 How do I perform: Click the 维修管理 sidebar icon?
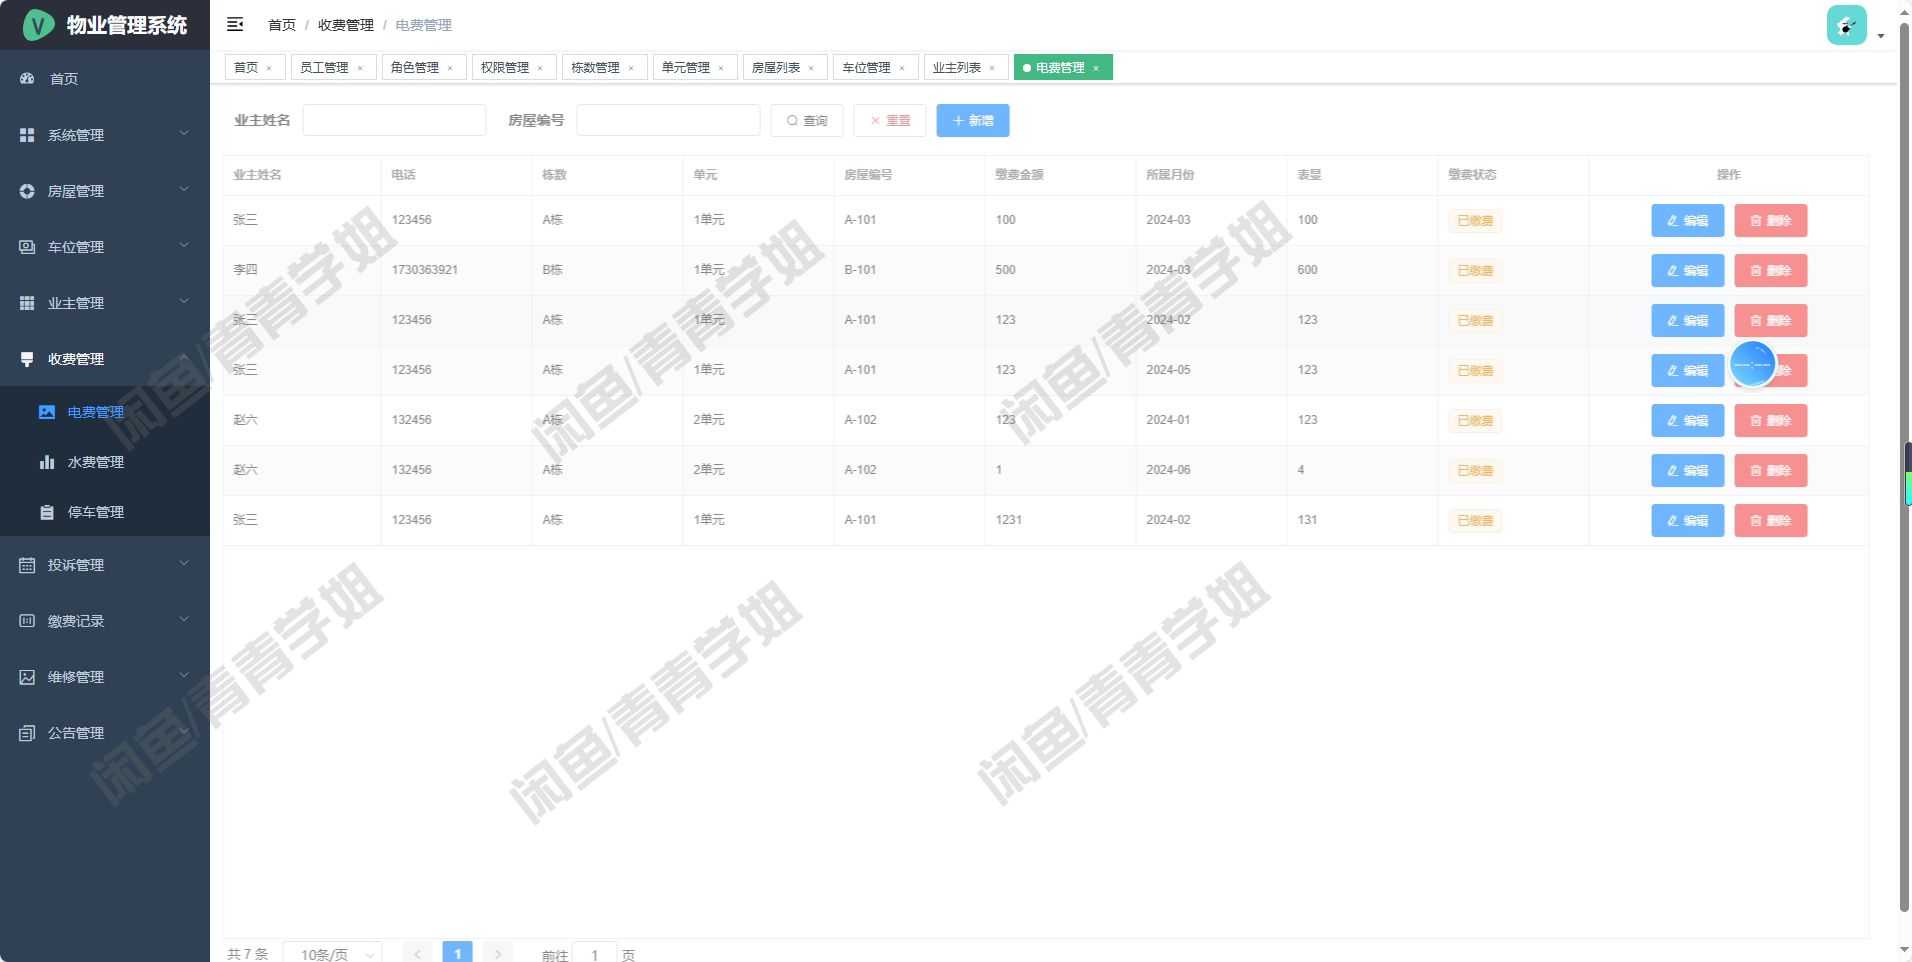(27, 677)
